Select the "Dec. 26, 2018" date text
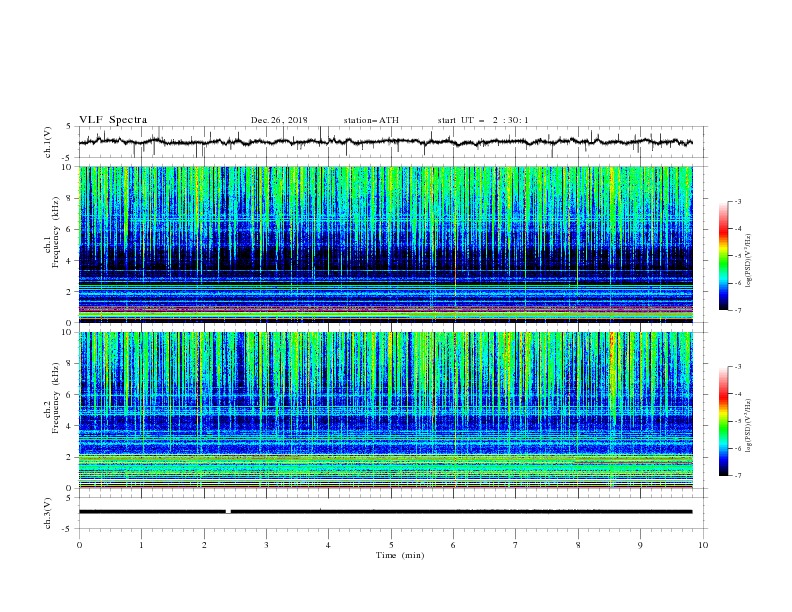Image resolution: width=792 pixels, height=612 pixels. [x=279, y=120]
